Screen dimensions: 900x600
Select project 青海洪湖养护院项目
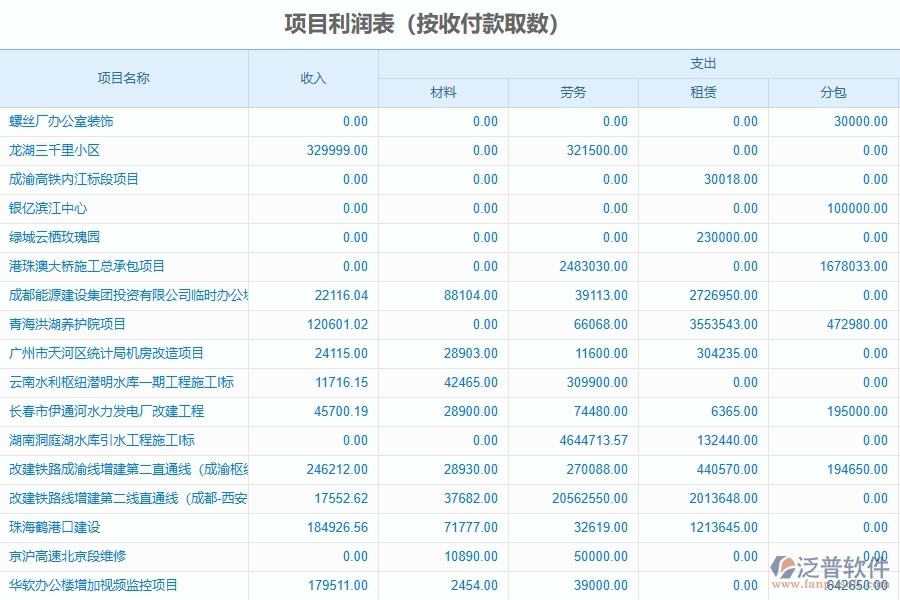pos(62,324)
